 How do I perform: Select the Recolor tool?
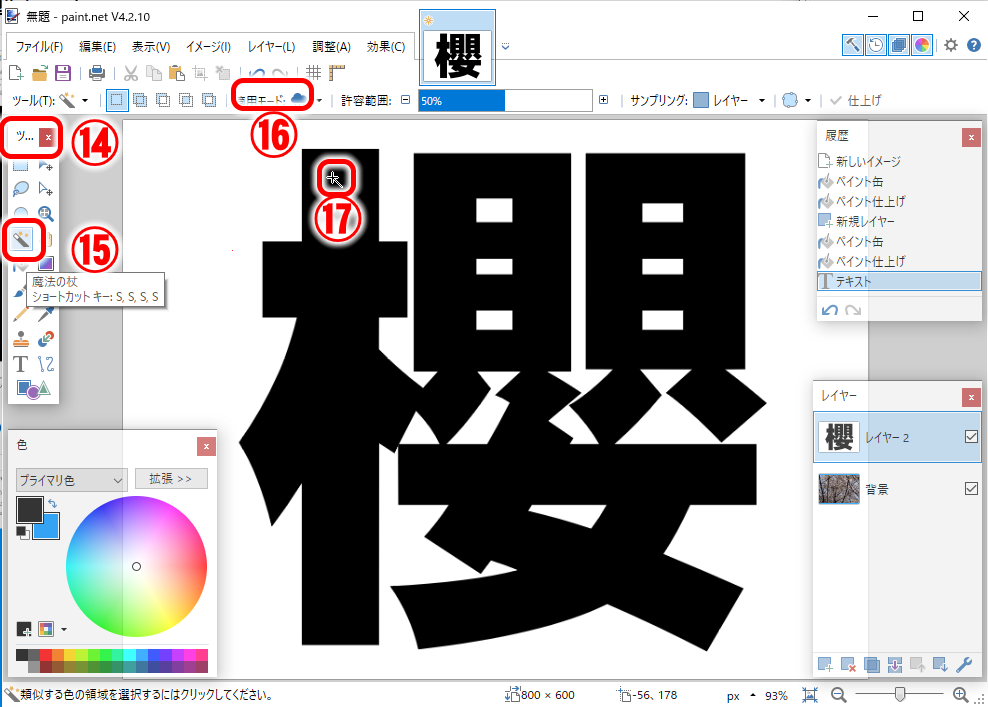(x=45, y=338)
